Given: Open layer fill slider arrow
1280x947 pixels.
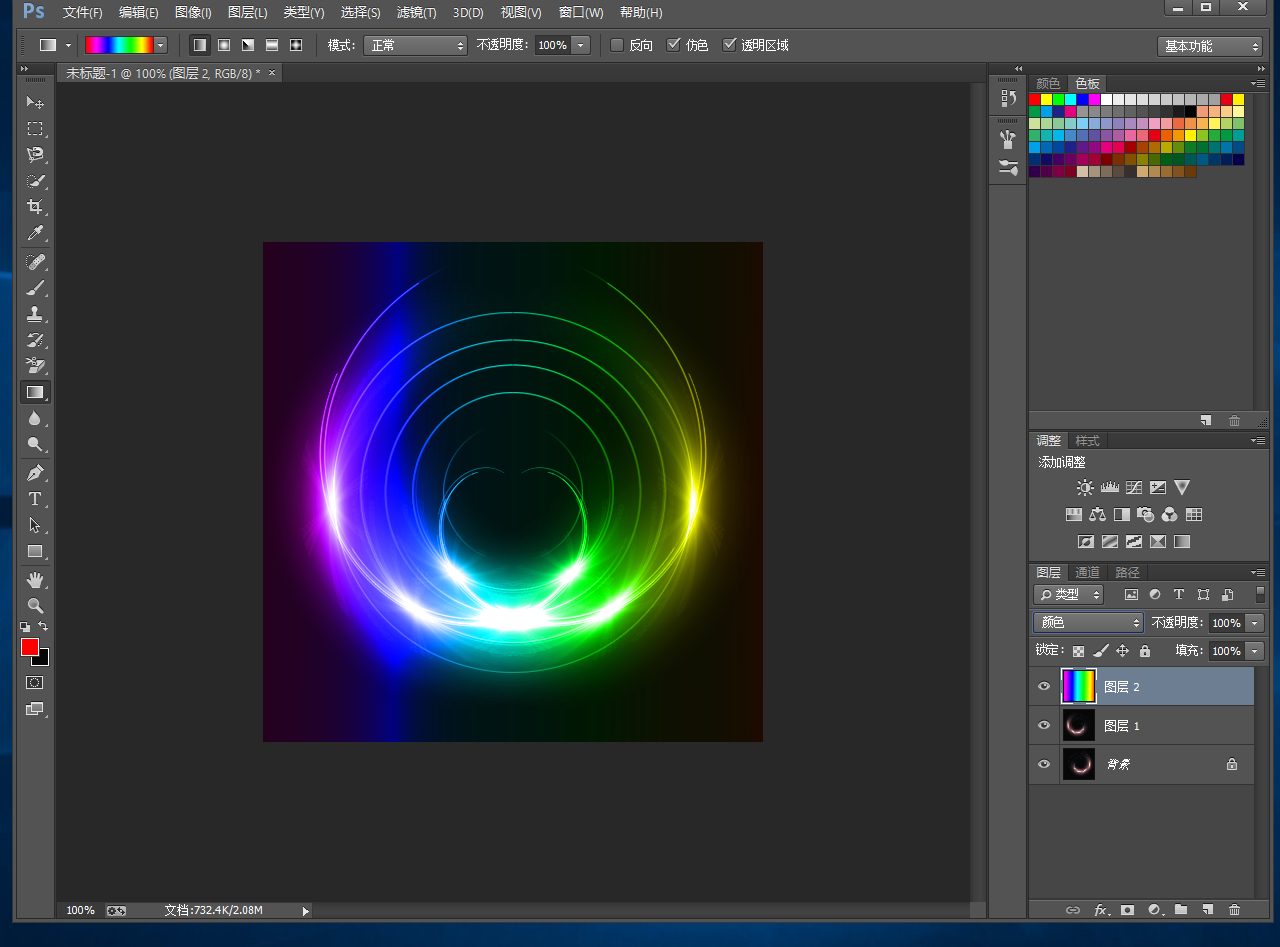Looking at the screenshot, I should 1255,651.
